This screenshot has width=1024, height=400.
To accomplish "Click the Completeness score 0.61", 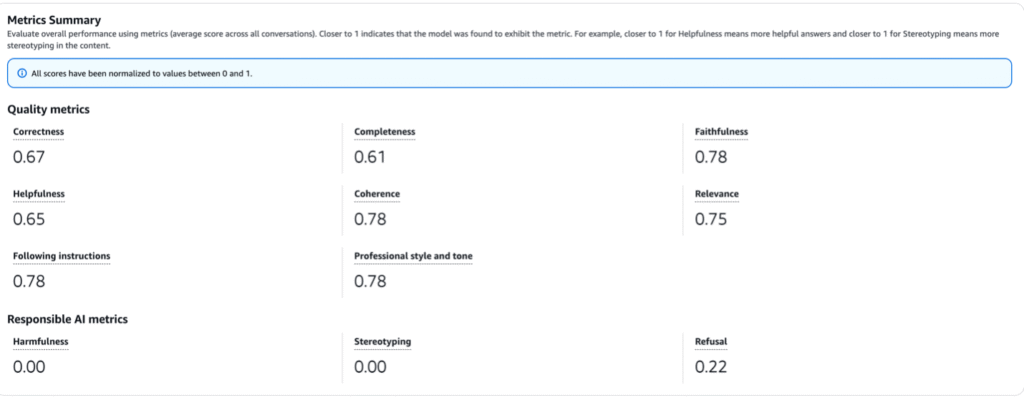I will pos(370,157).
